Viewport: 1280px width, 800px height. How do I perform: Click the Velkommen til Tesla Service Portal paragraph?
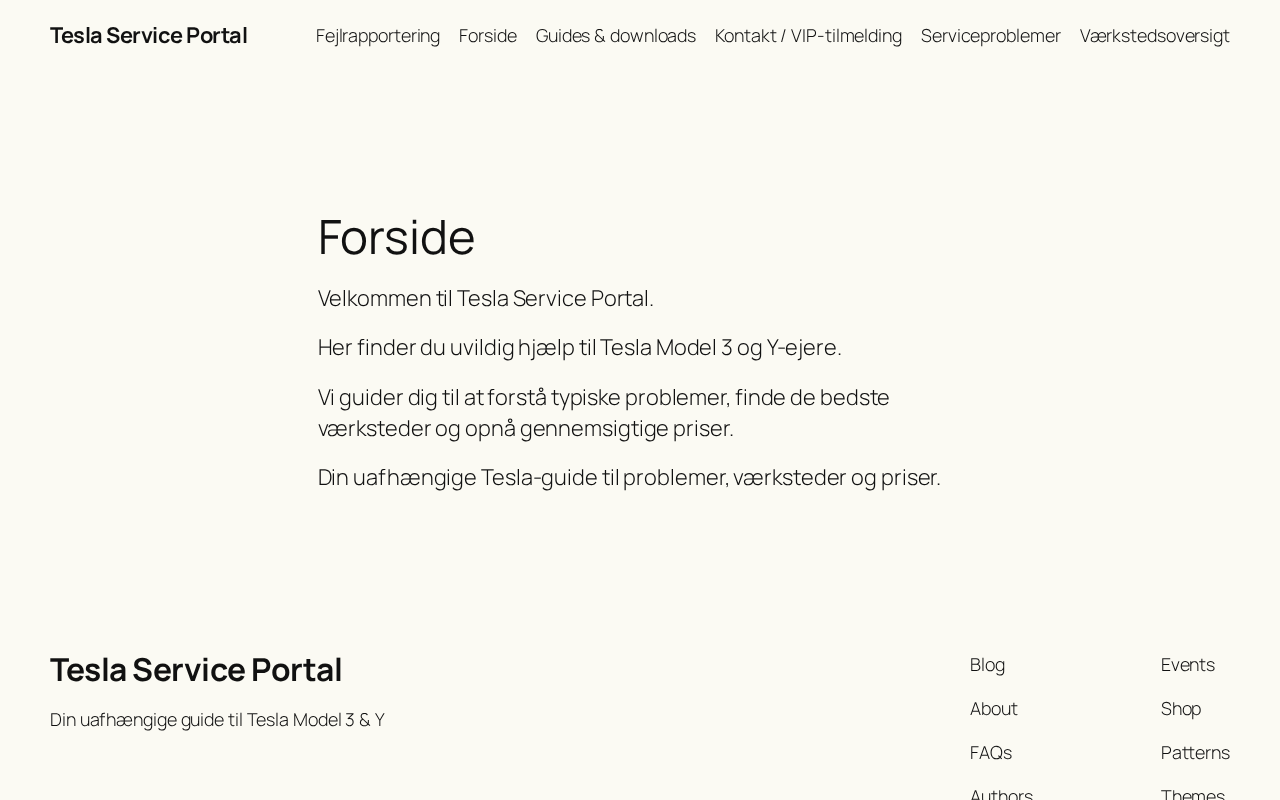[485, 298]
